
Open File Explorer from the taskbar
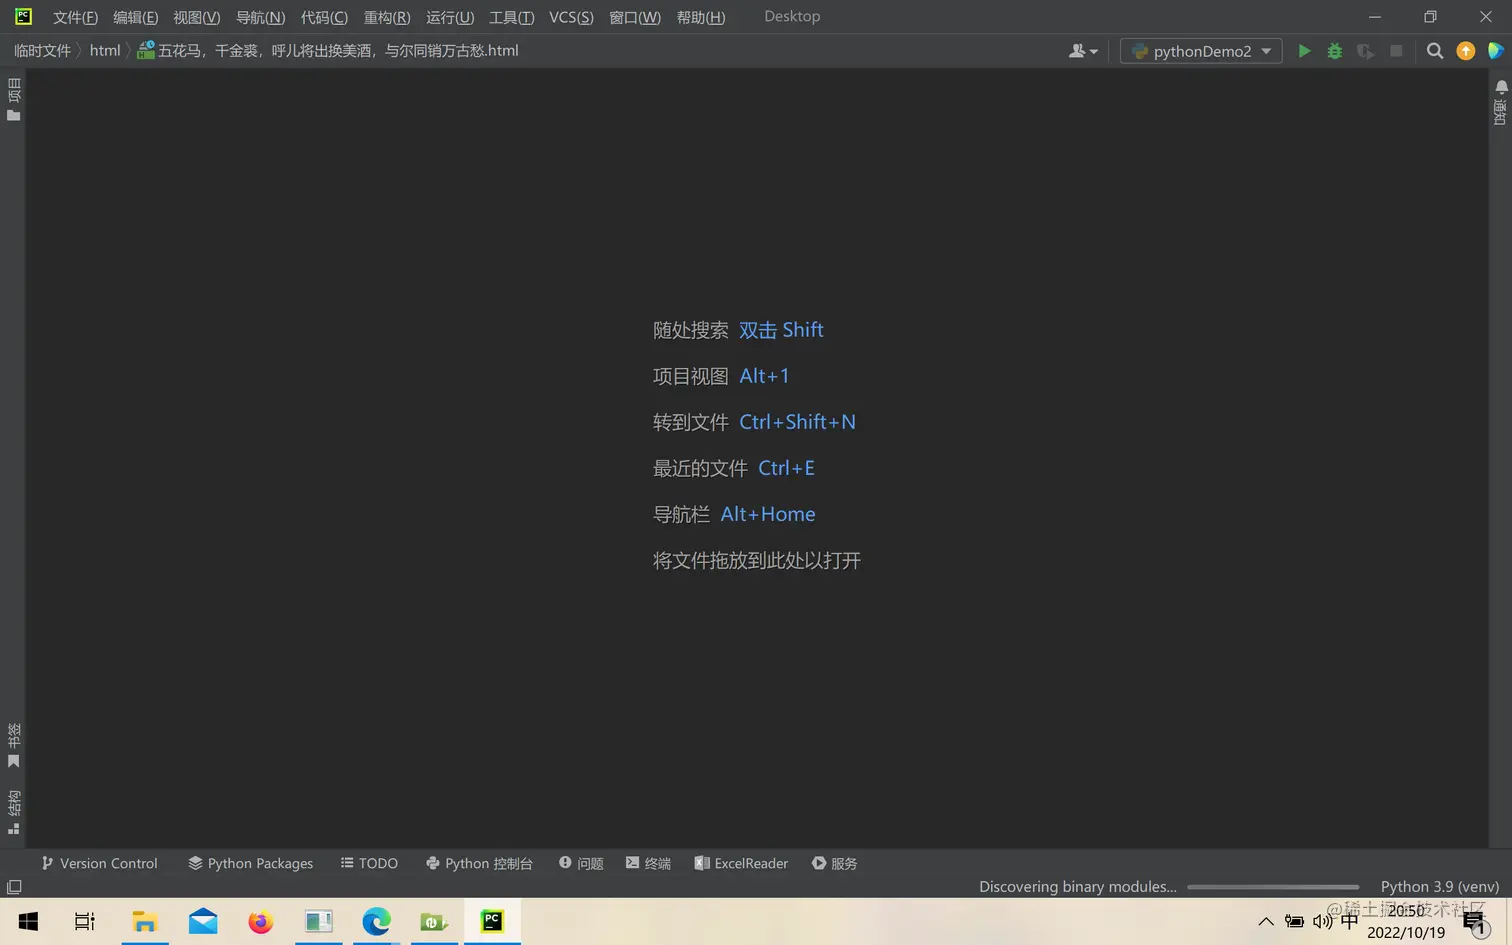(145, 921)
